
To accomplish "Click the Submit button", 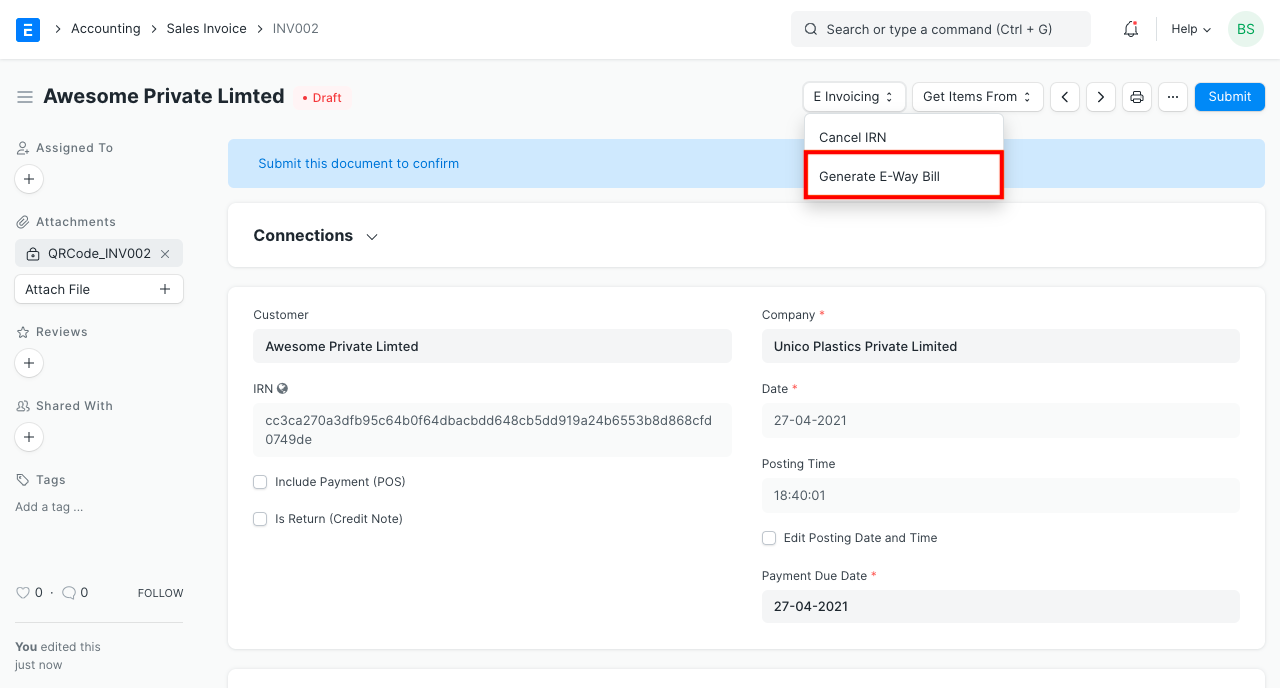I will (x=1229, y=96).
